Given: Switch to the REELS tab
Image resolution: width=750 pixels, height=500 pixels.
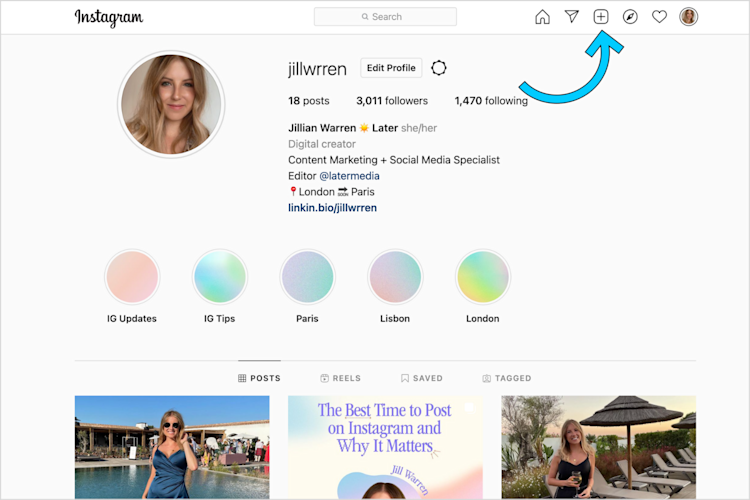Looking at the screenshot, I should click(x=341, y=378).
